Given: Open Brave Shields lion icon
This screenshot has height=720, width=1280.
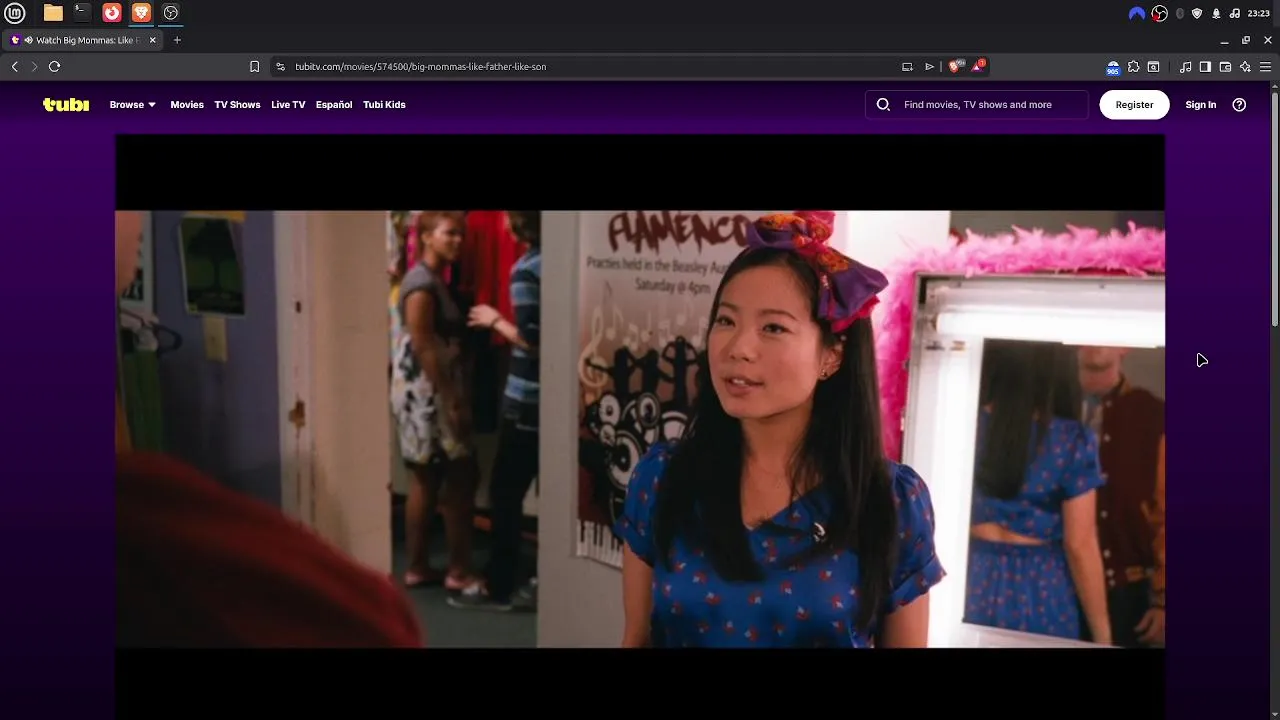Looking at the screenshot, I should 955,67.
